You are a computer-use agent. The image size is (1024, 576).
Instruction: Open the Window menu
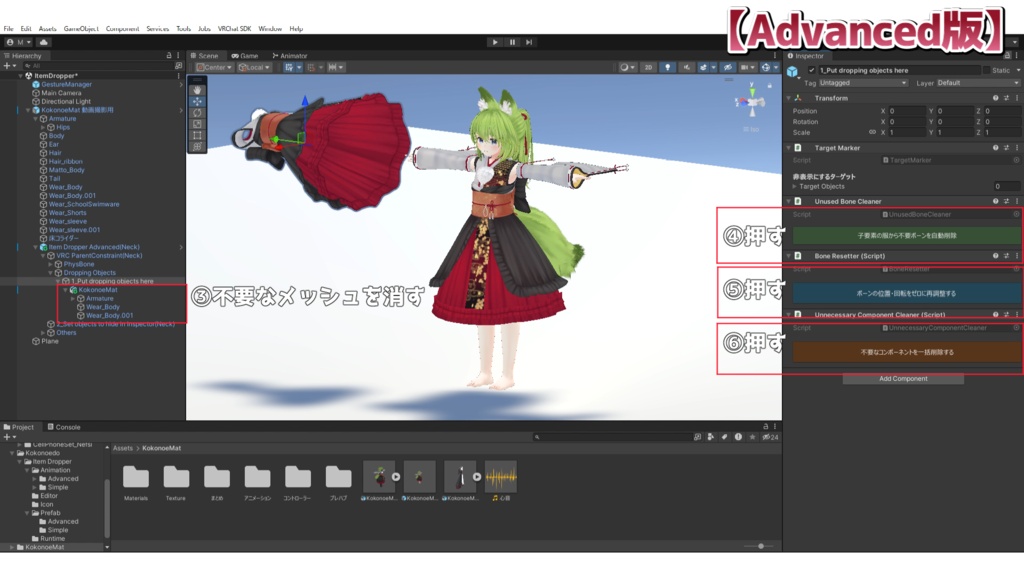click(270, 29)
